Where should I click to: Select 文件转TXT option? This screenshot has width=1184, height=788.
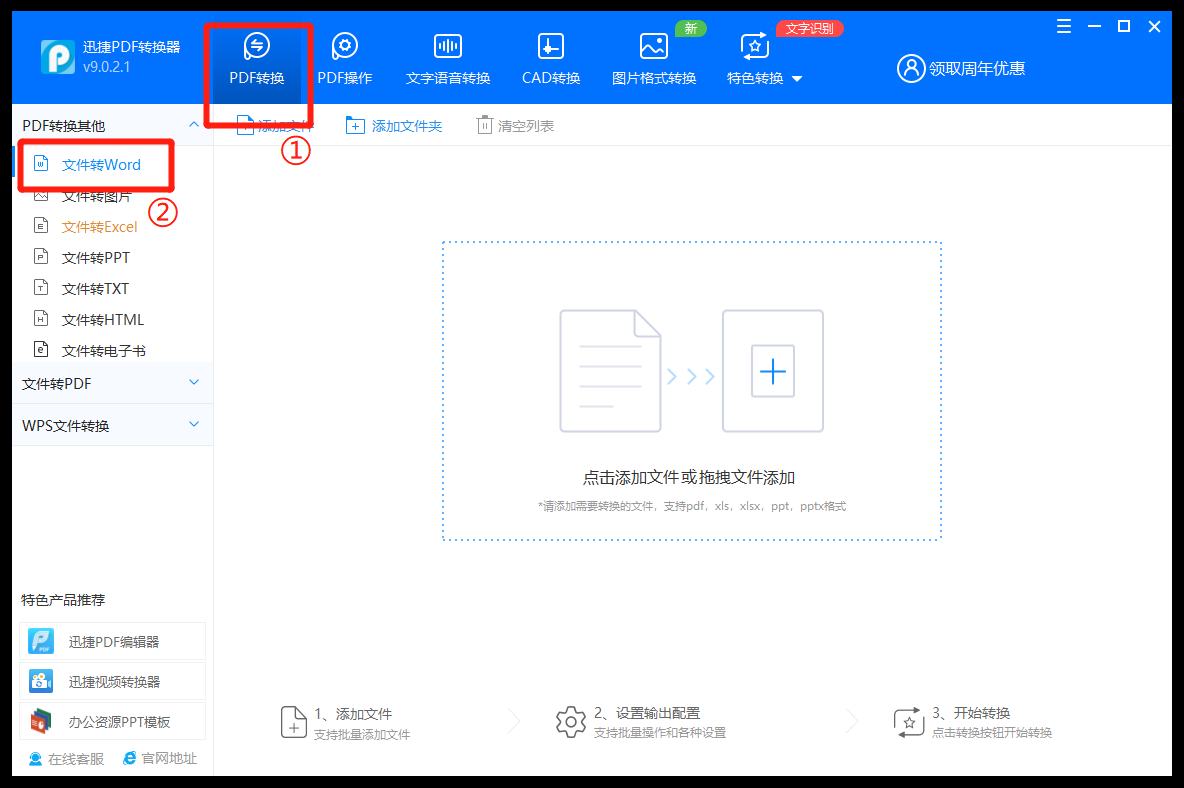(x=95, y=288)
